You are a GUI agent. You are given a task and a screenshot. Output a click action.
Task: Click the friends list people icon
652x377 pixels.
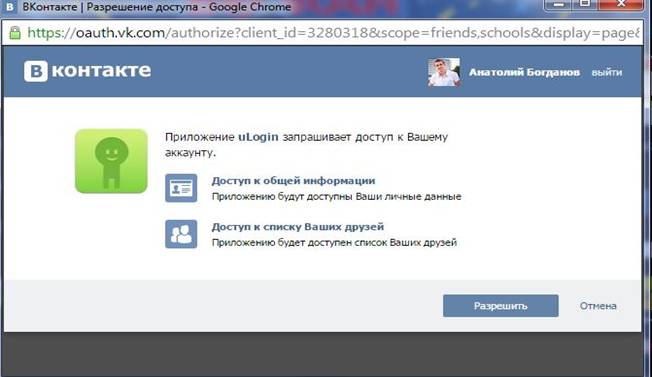point(181,234)
